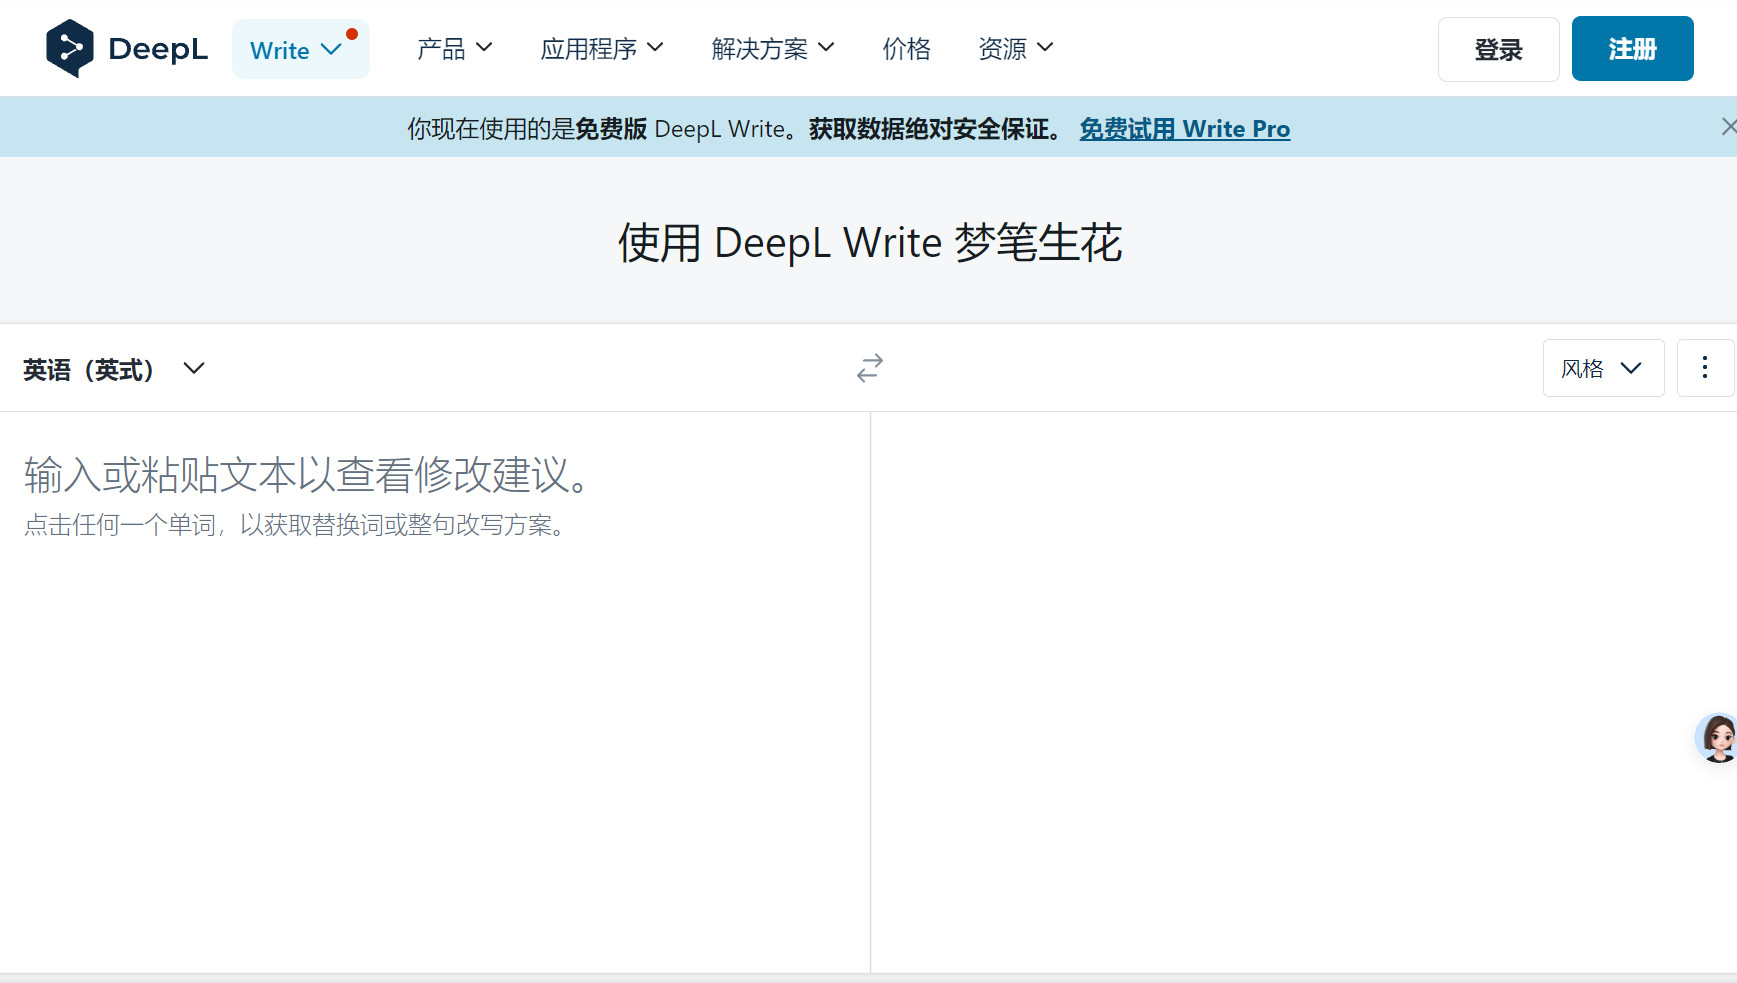Image resolution: width=1737 pixels, height=983 pixels.
Task: Click the DeepL logo icon
Action: [70, 48]
